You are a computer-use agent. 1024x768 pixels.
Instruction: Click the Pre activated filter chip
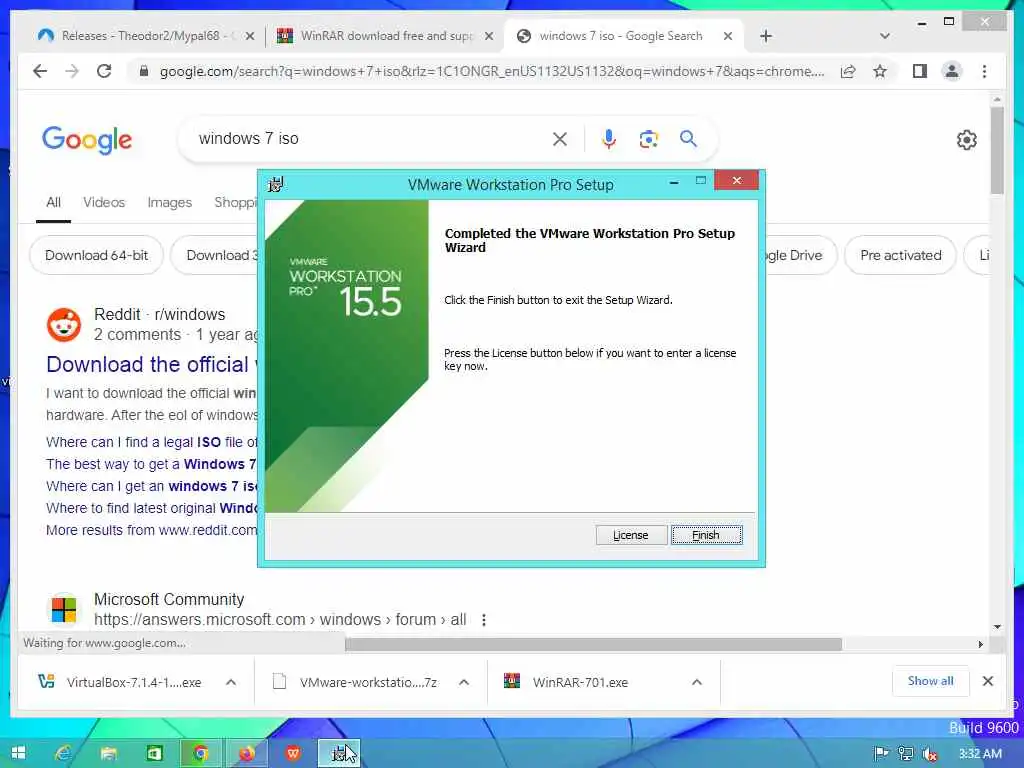coord(901,255)
